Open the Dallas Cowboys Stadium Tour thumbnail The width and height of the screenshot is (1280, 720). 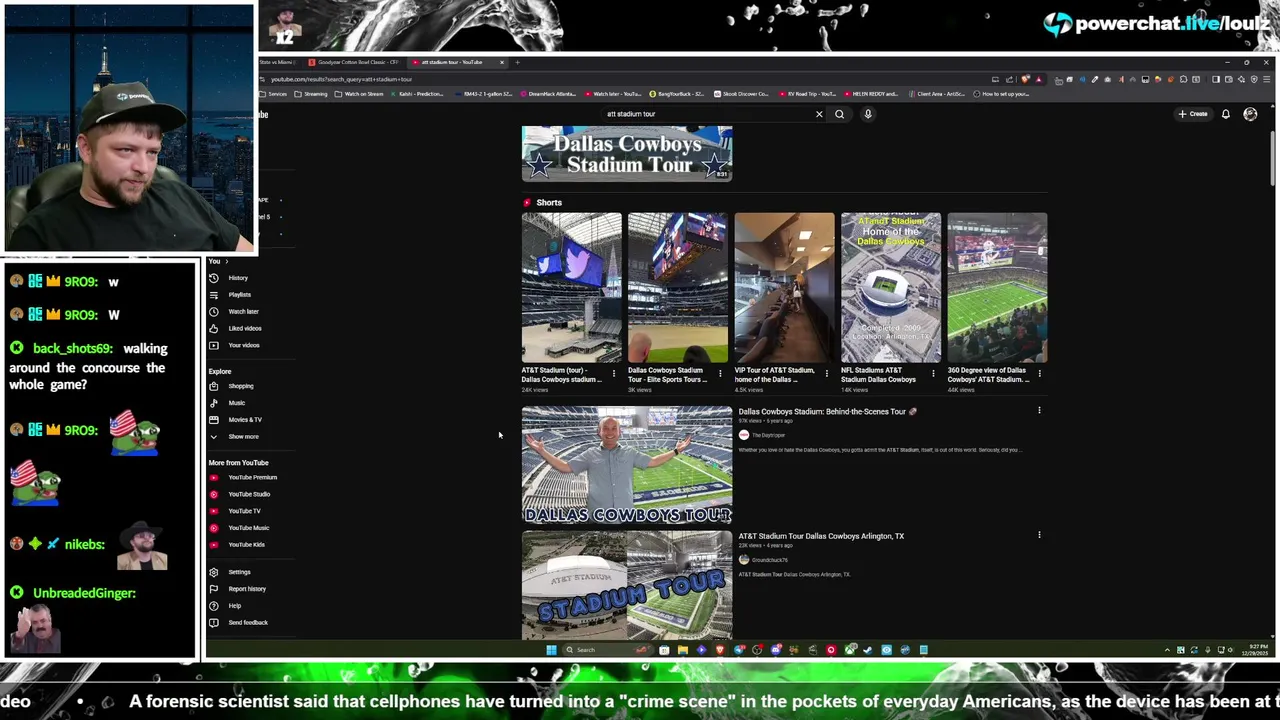(x=627, y=153)
